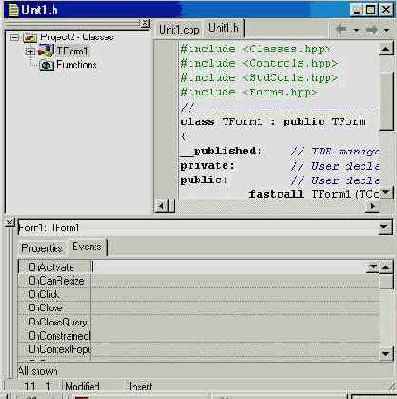397x399 pixels.
Task: Click the Unit1.h document icon in title bar
Action: coord(14,10)
